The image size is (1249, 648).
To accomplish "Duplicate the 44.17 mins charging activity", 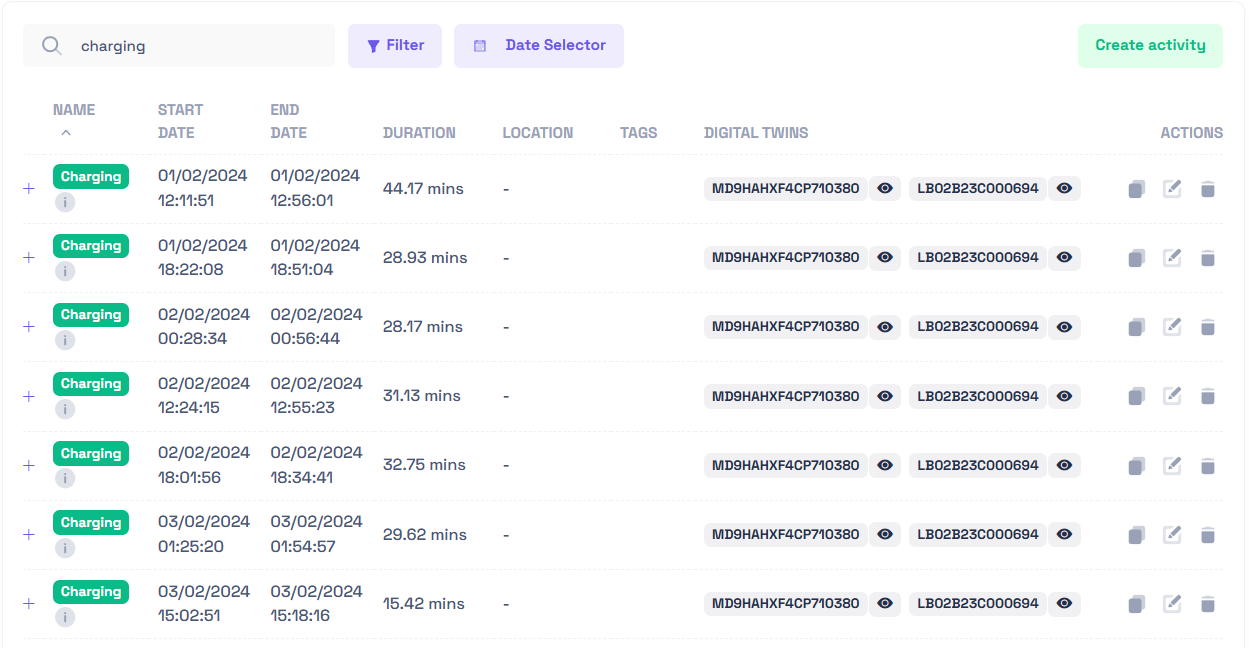I will pos(1136,189).
